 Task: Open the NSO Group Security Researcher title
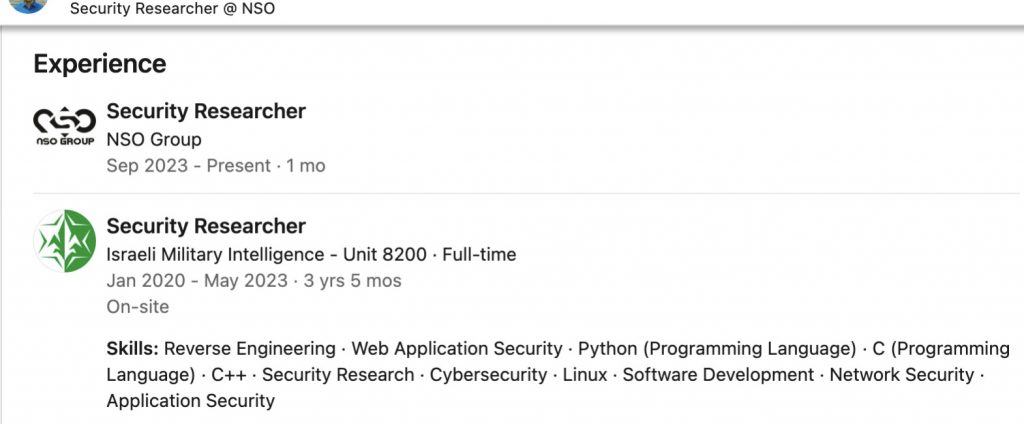click(206, 111)
